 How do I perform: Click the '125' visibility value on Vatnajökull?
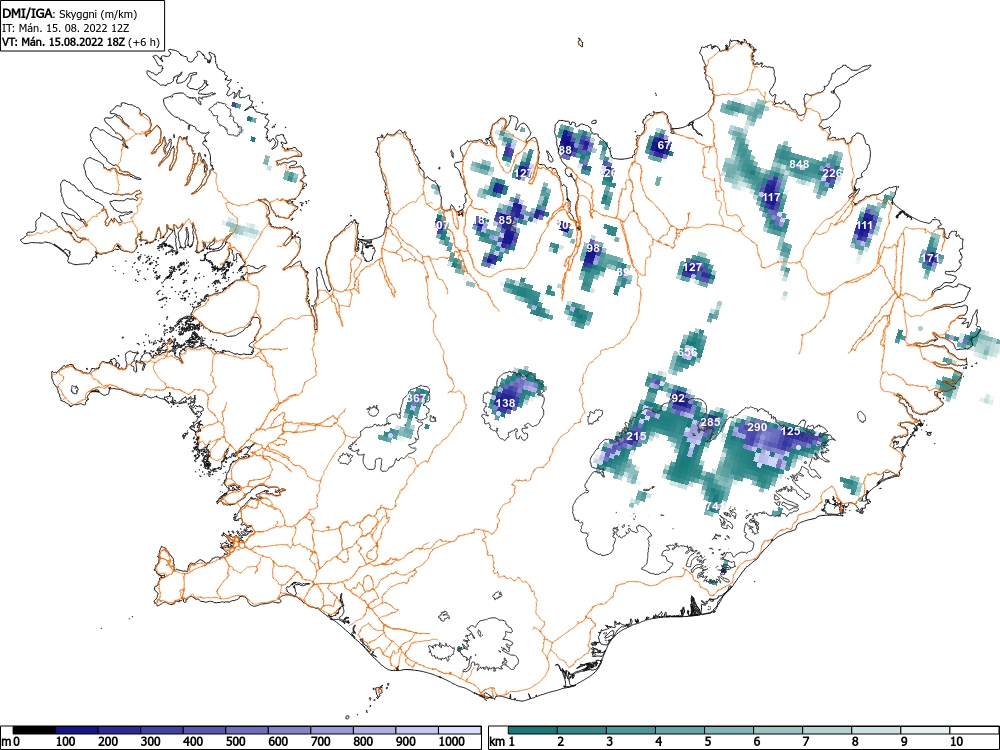coord(790,431)
